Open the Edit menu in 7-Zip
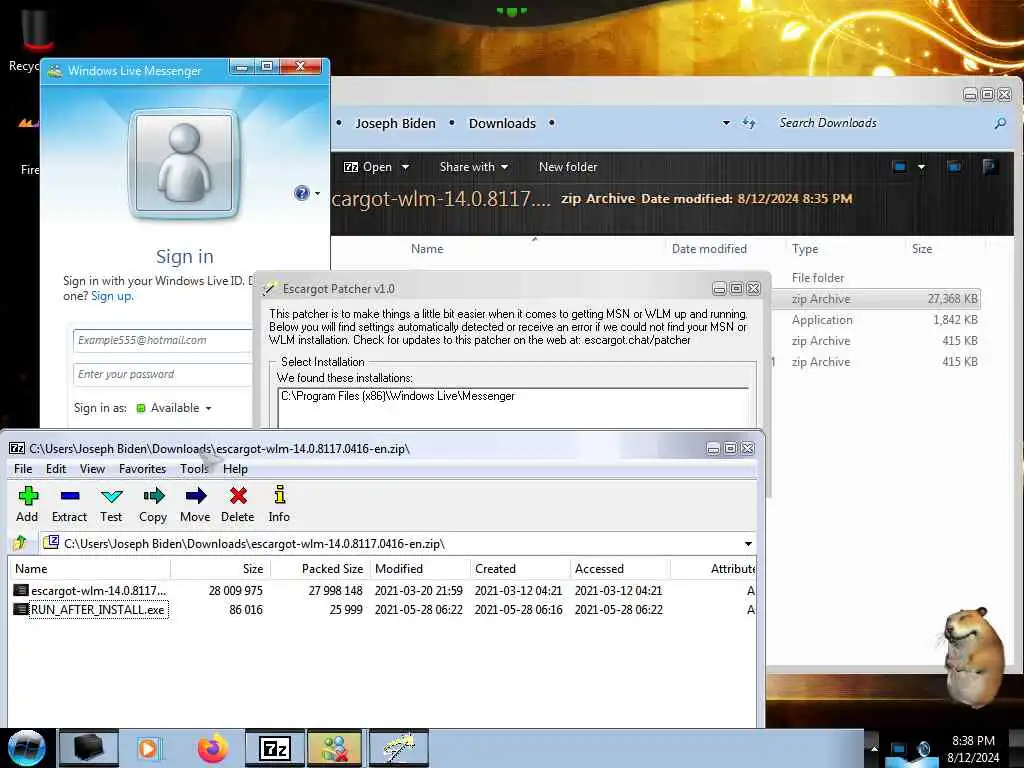Viewport: 1024px width, 768px height. coord(56,469)
